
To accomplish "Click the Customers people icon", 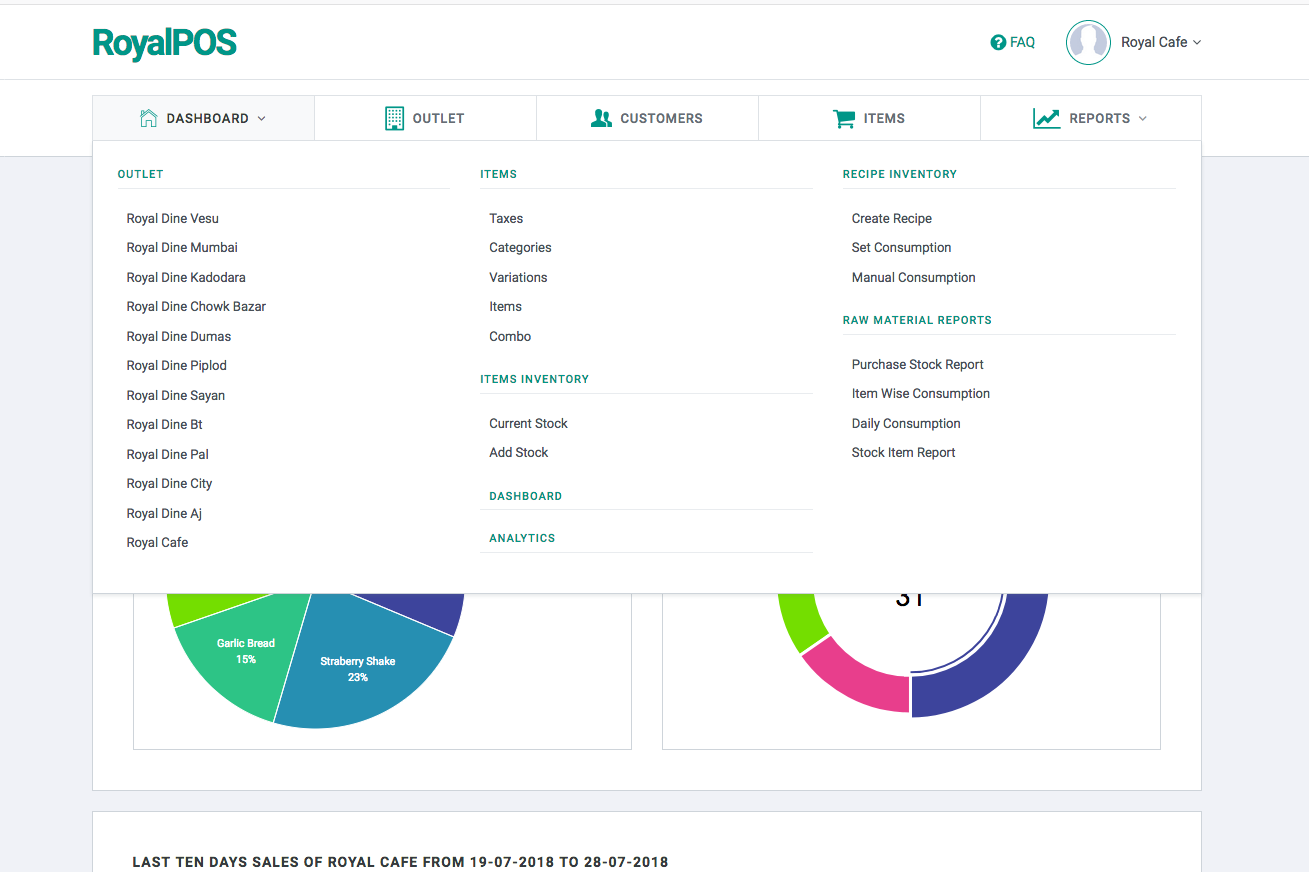I will [x=601, y=117].
